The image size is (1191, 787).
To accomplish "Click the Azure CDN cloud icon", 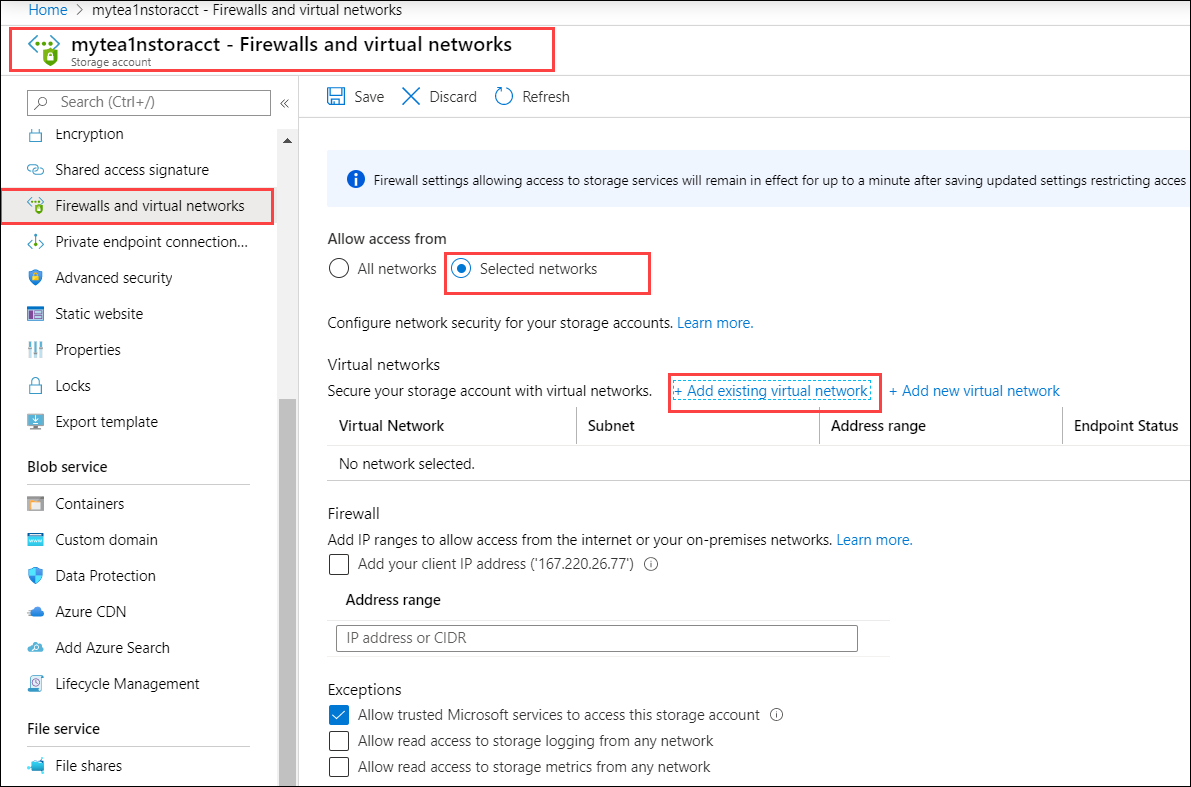I will [36, 612].
